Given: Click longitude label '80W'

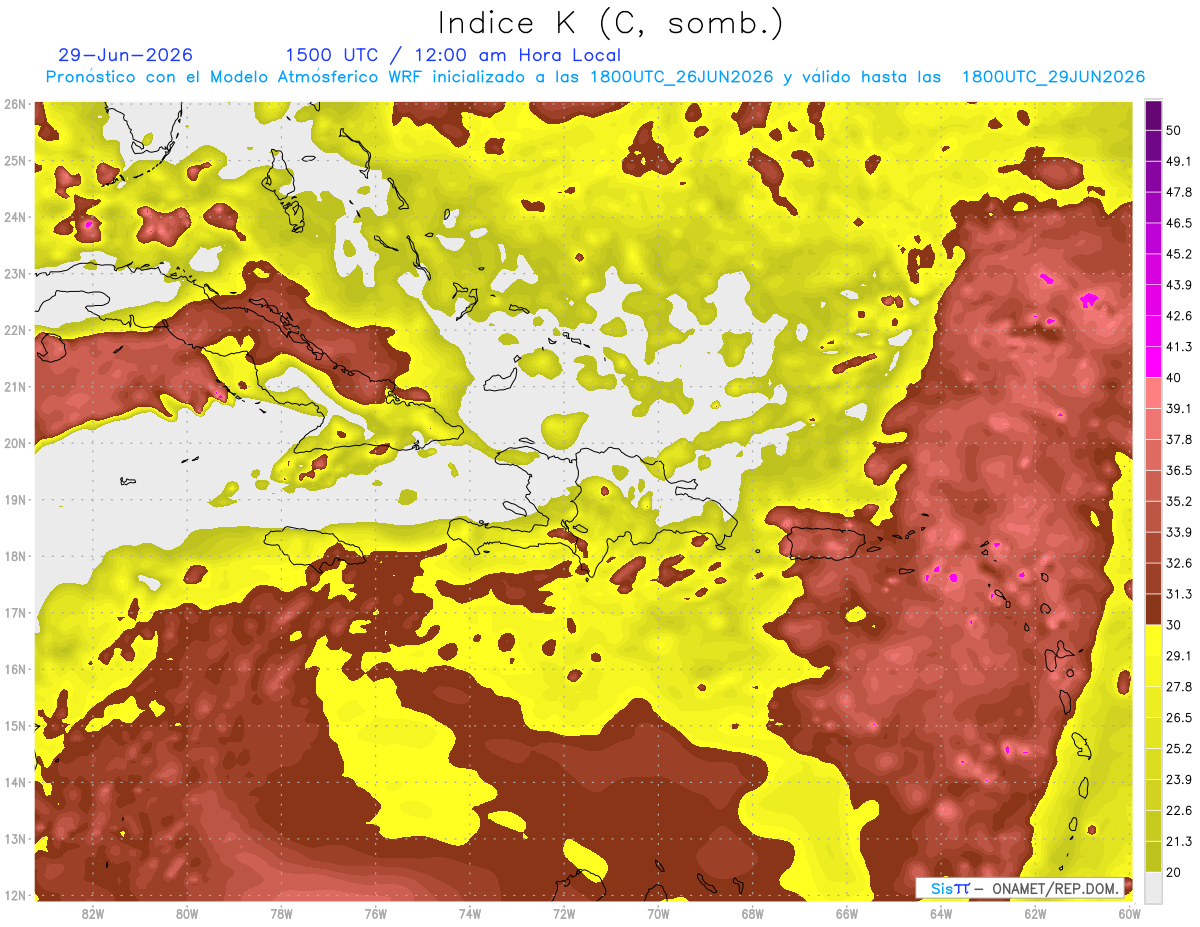Looking at the screenshot, I should tap(187, 914).
